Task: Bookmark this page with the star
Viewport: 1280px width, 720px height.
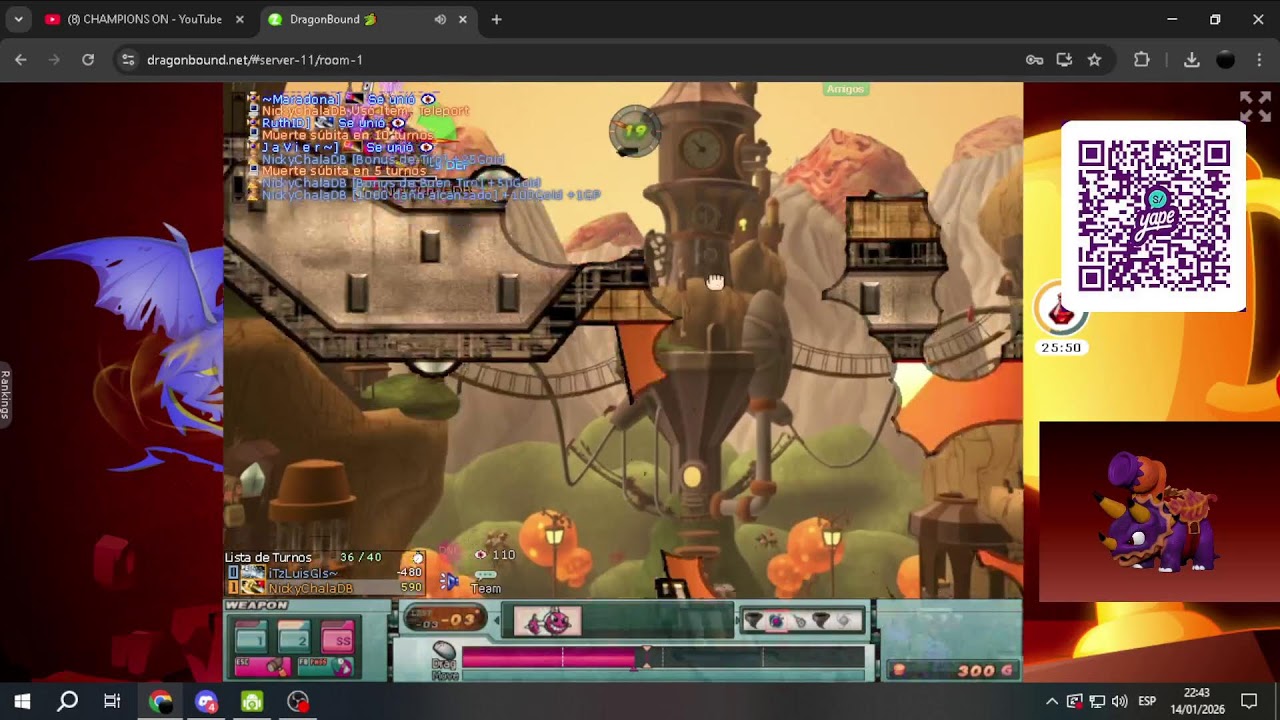Action: 1094,60
